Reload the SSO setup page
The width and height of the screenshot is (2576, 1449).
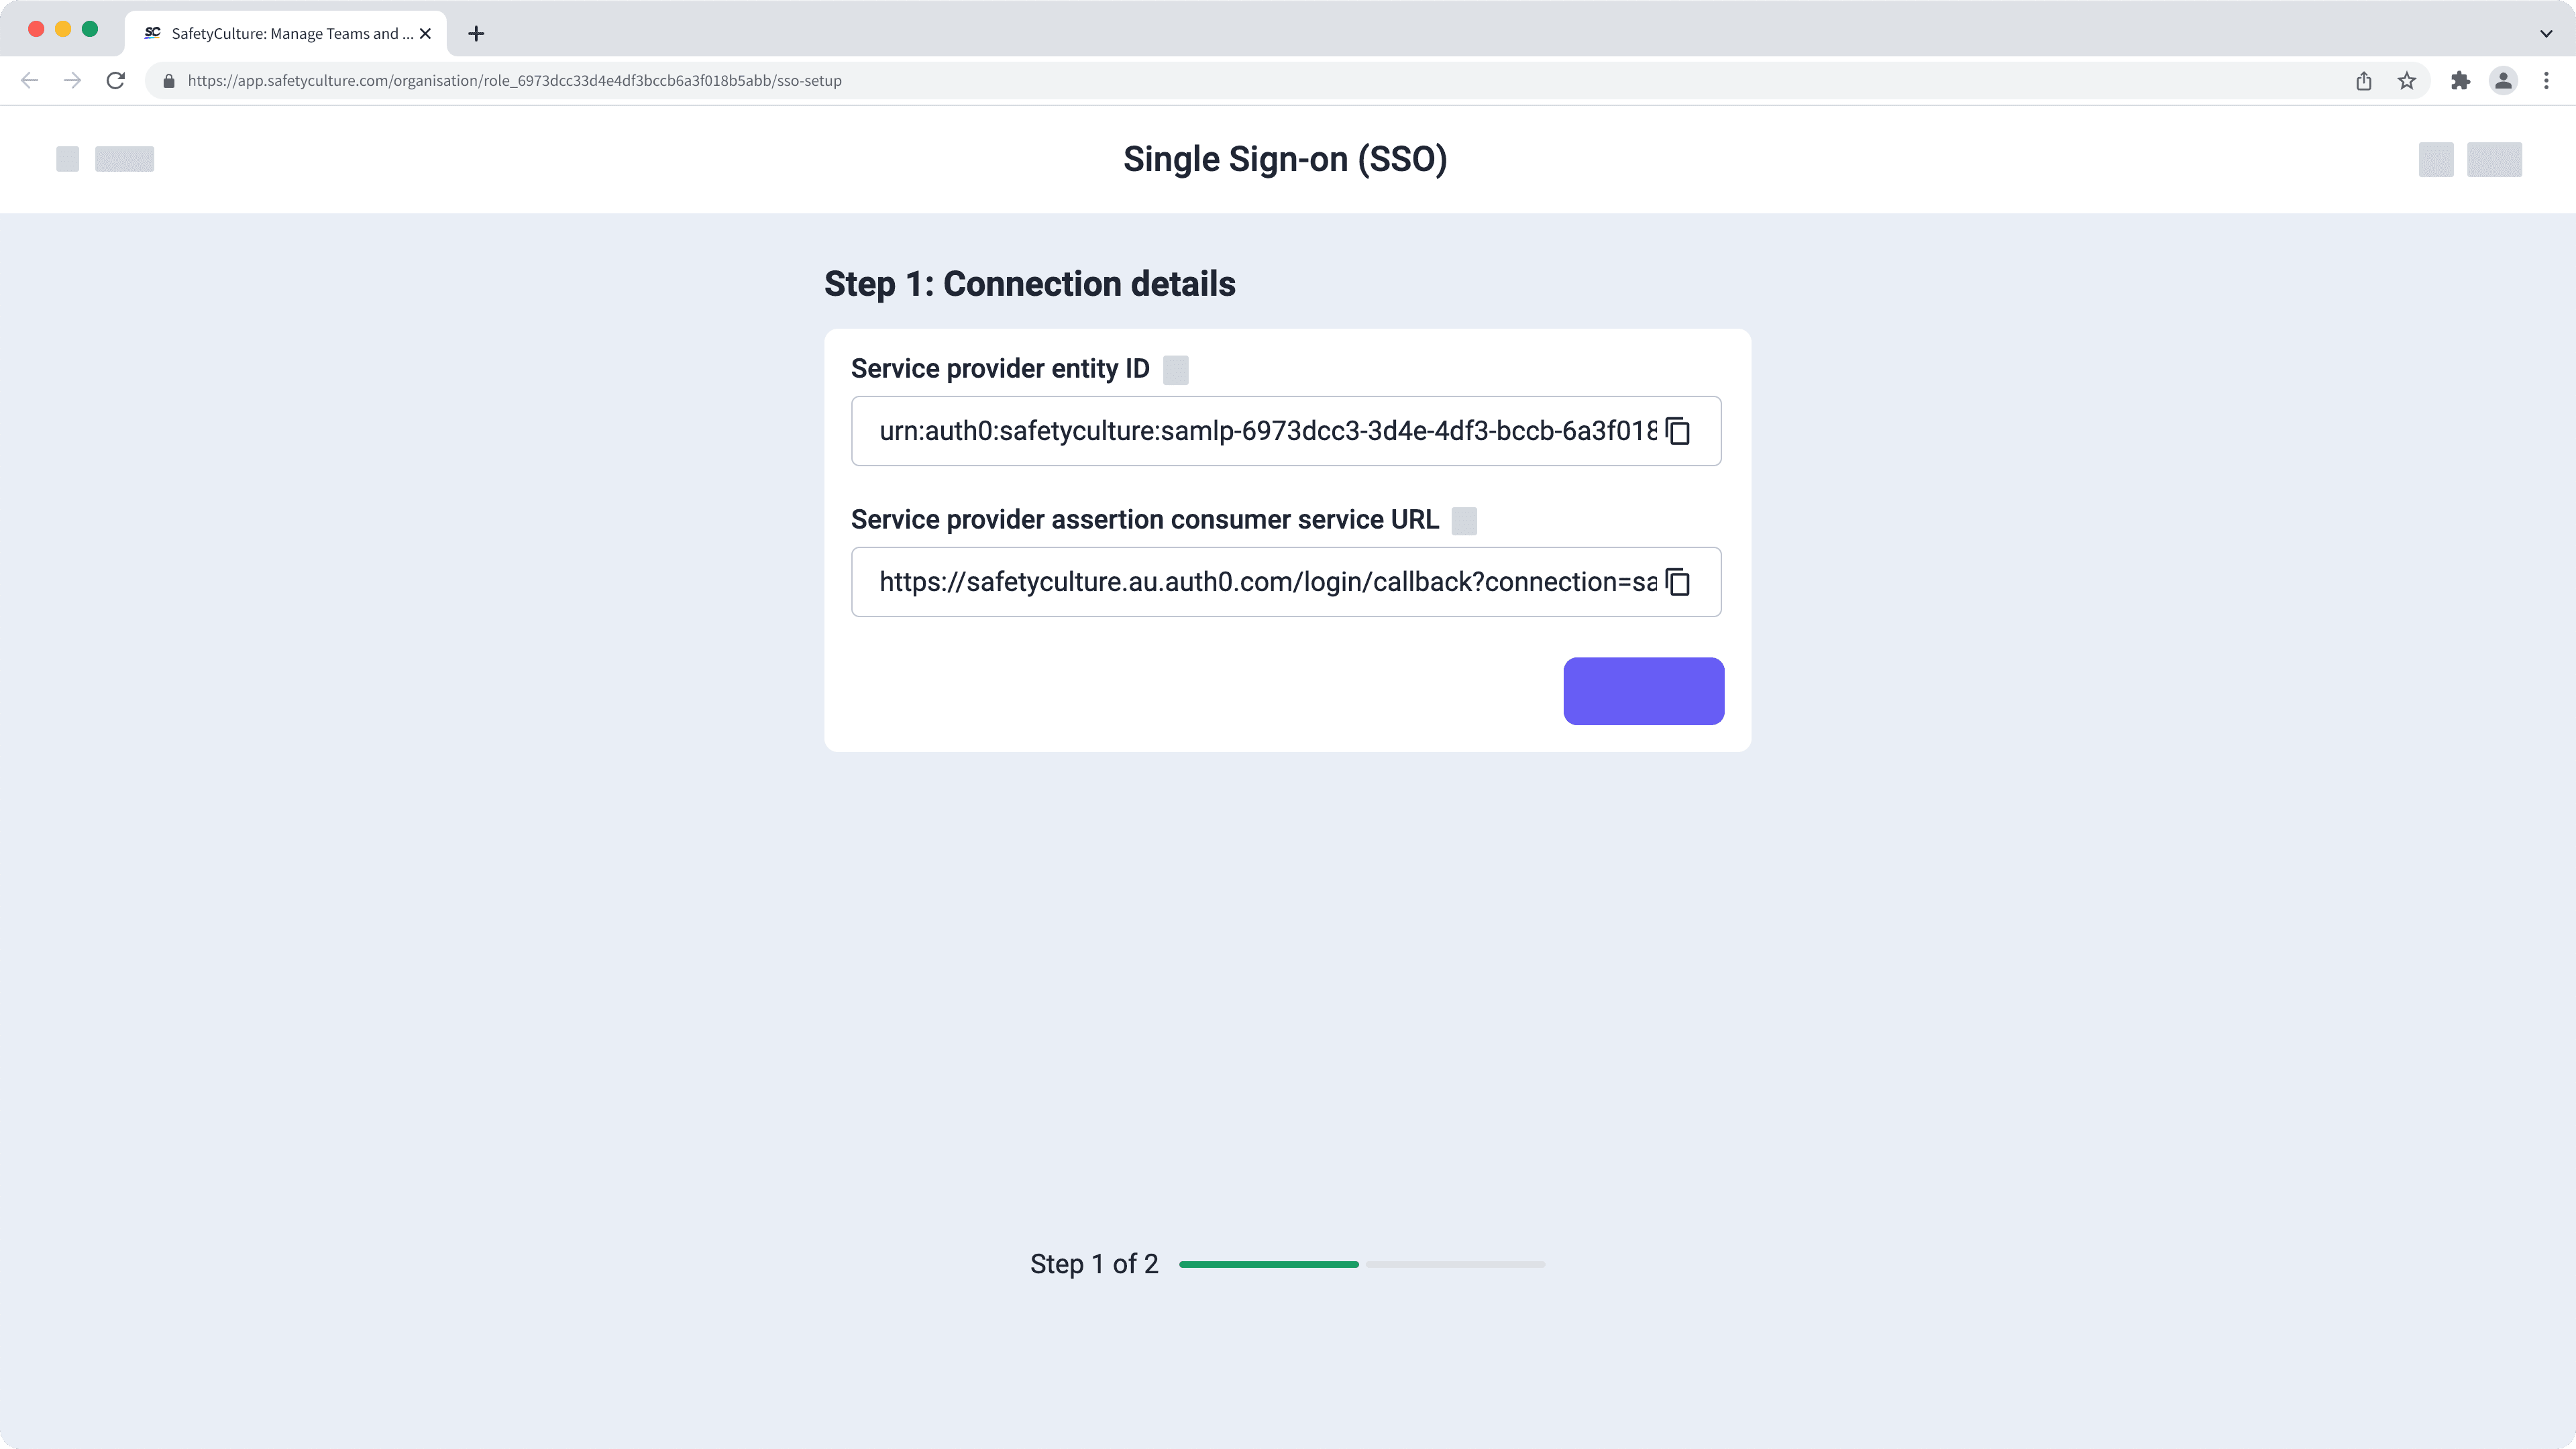click(x=114, y=80)
